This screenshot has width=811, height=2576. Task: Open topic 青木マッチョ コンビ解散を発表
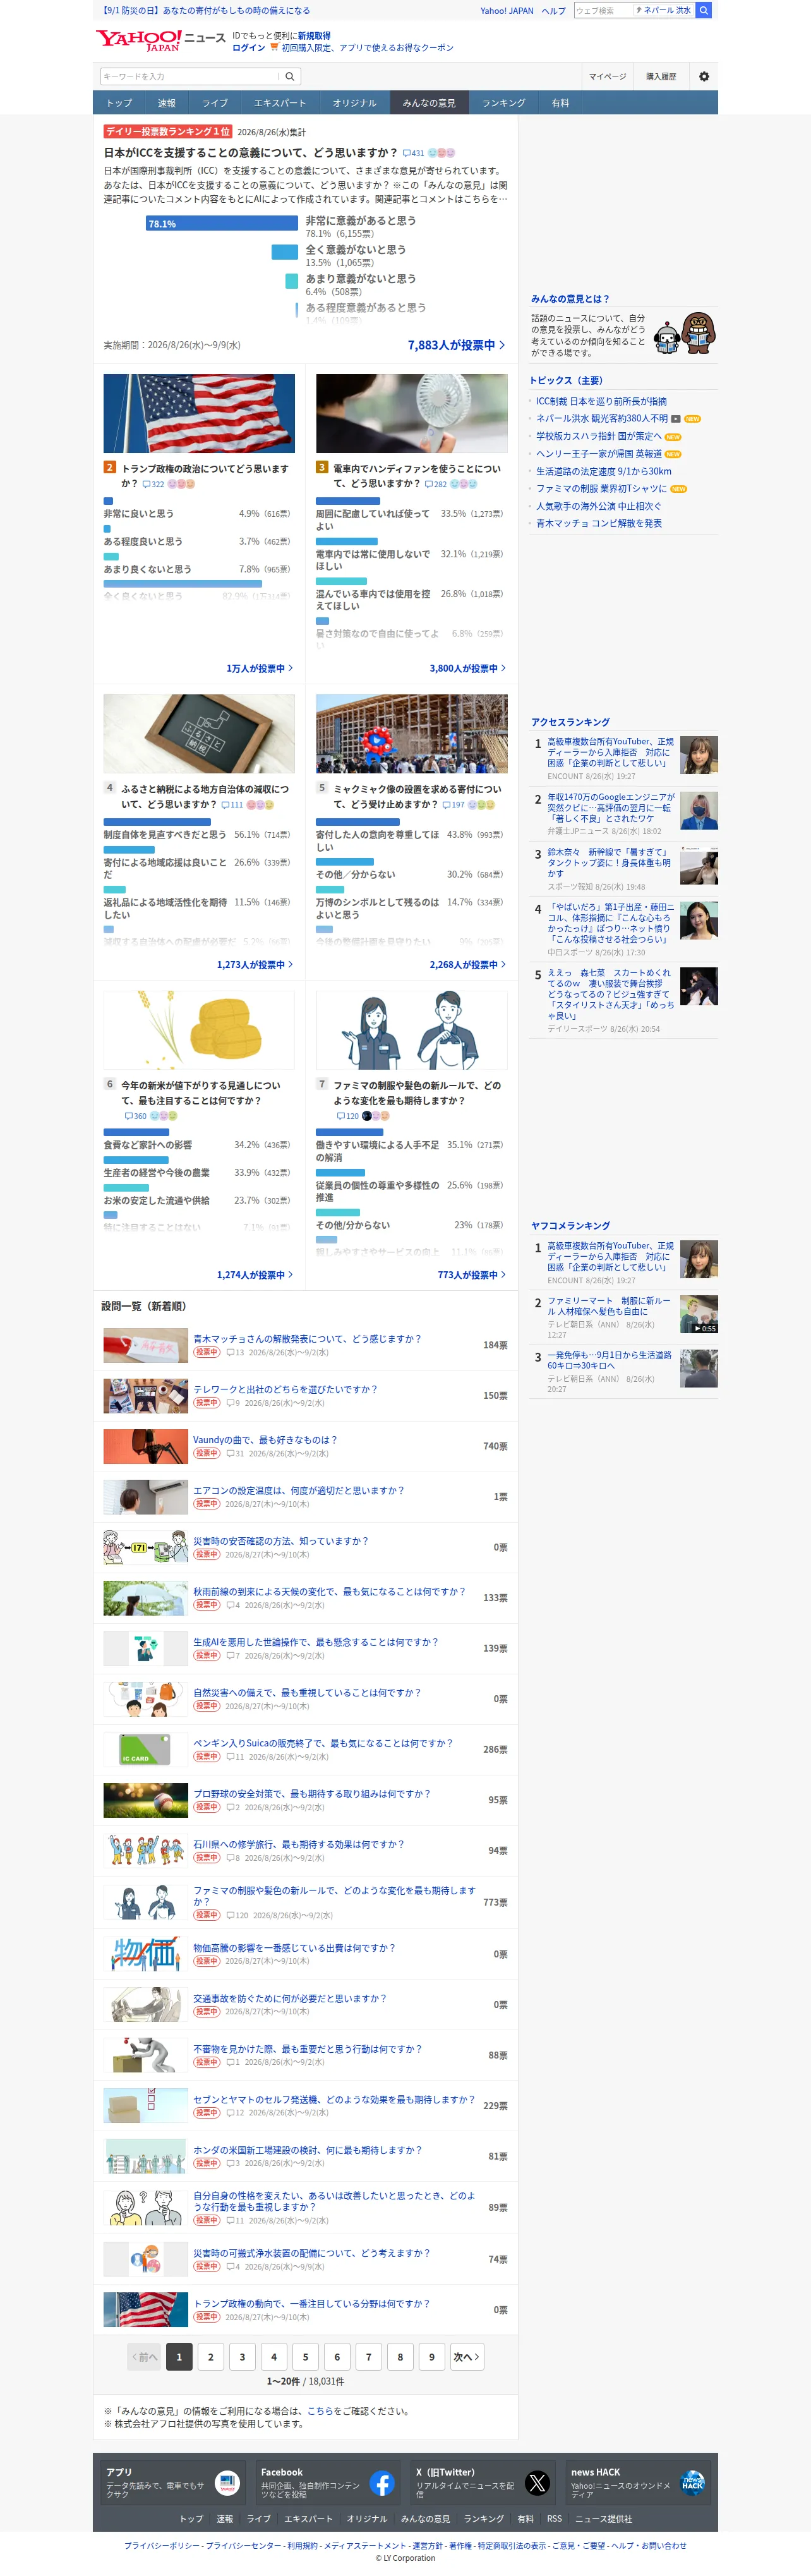[598, 523]
